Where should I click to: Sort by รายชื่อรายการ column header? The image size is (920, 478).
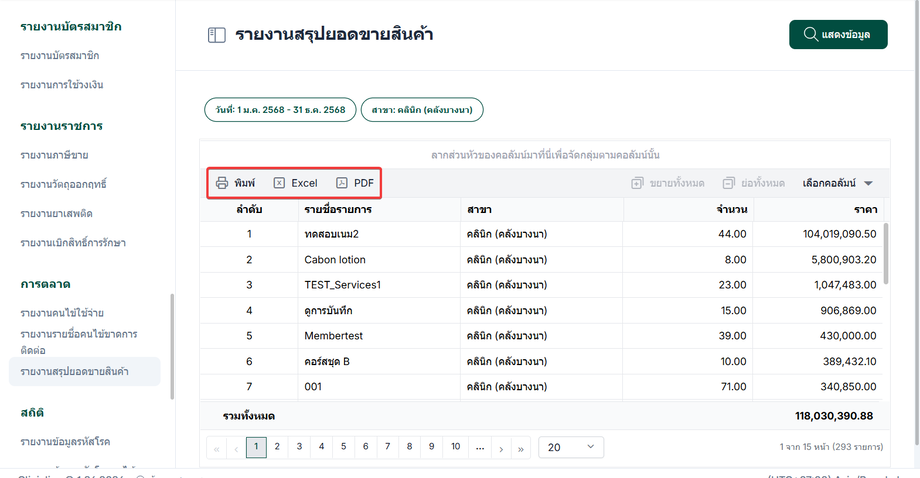380,209
